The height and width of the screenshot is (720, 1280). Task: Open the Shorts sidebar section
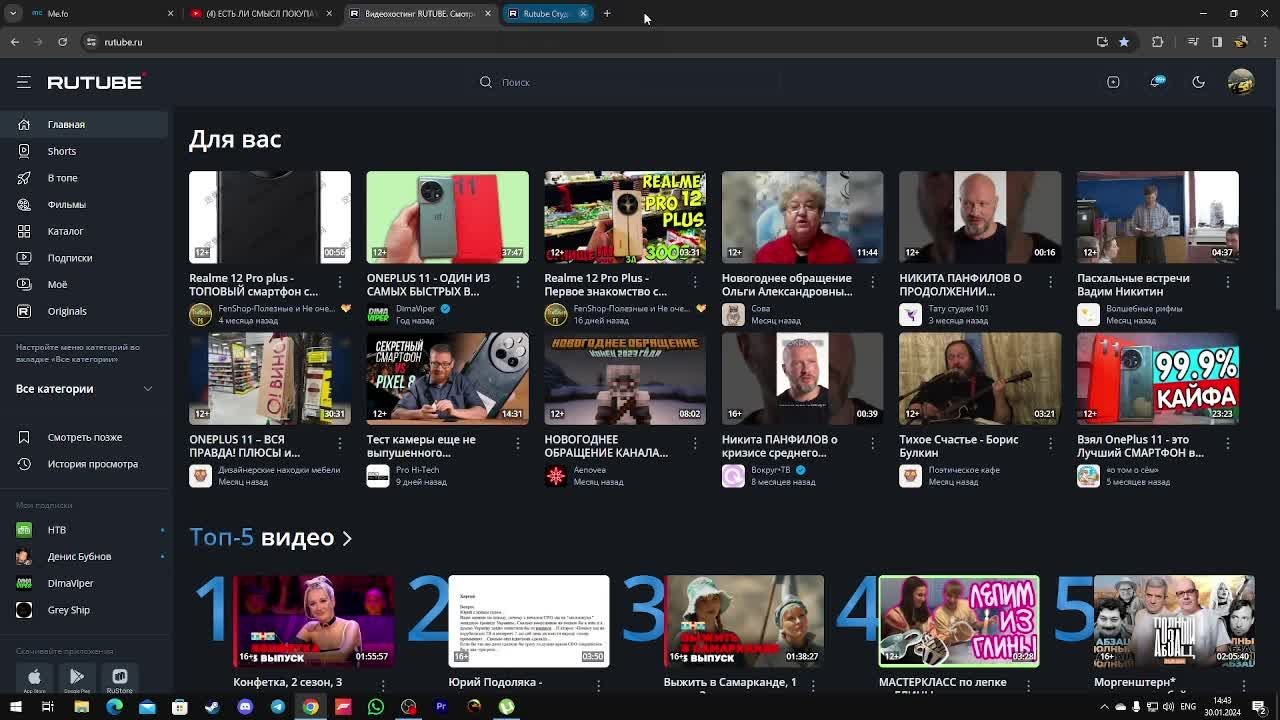84,151
